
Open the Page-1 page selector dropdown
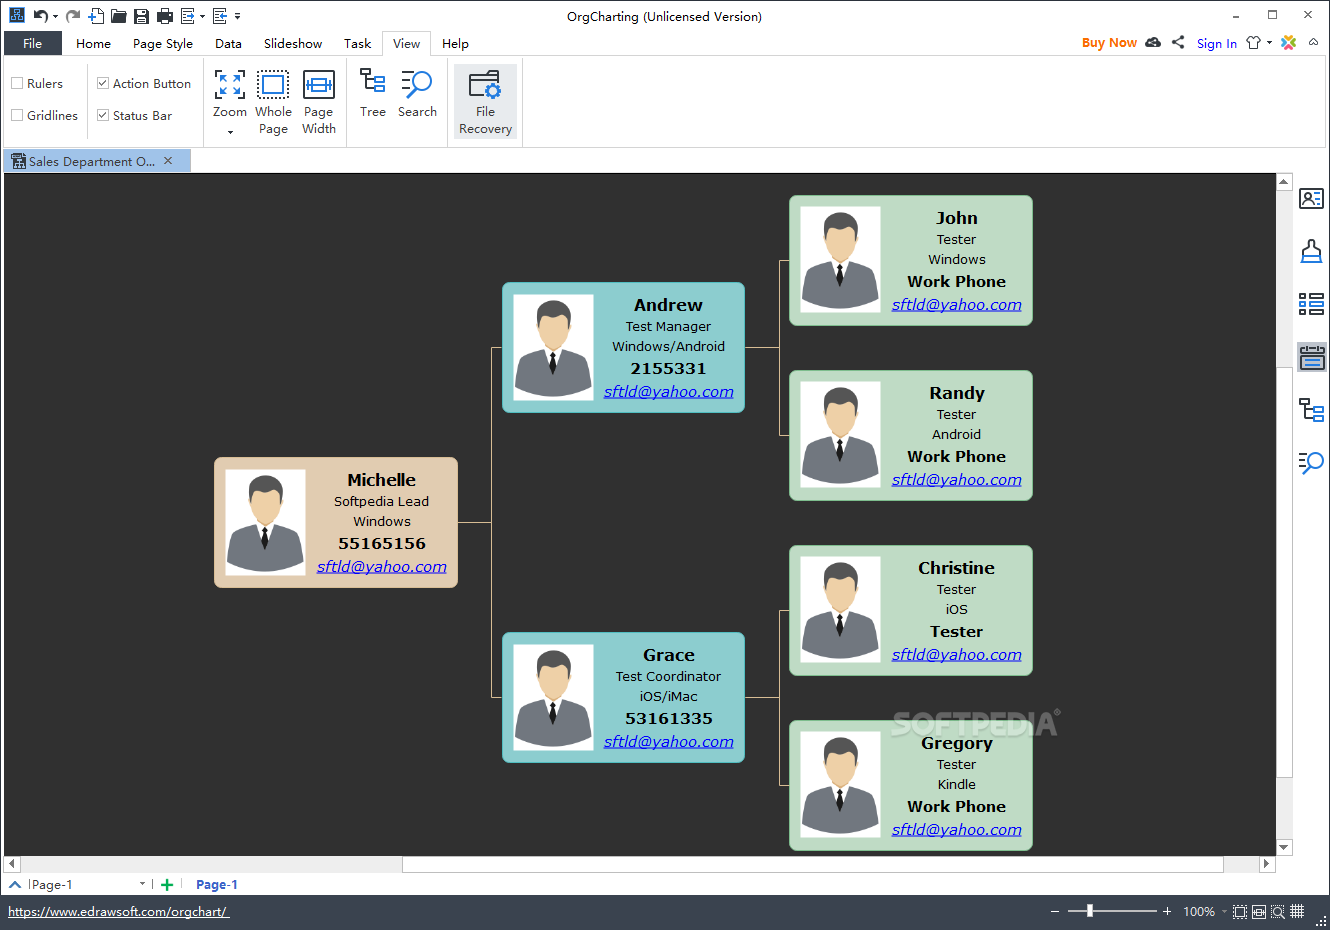(142, 884)
